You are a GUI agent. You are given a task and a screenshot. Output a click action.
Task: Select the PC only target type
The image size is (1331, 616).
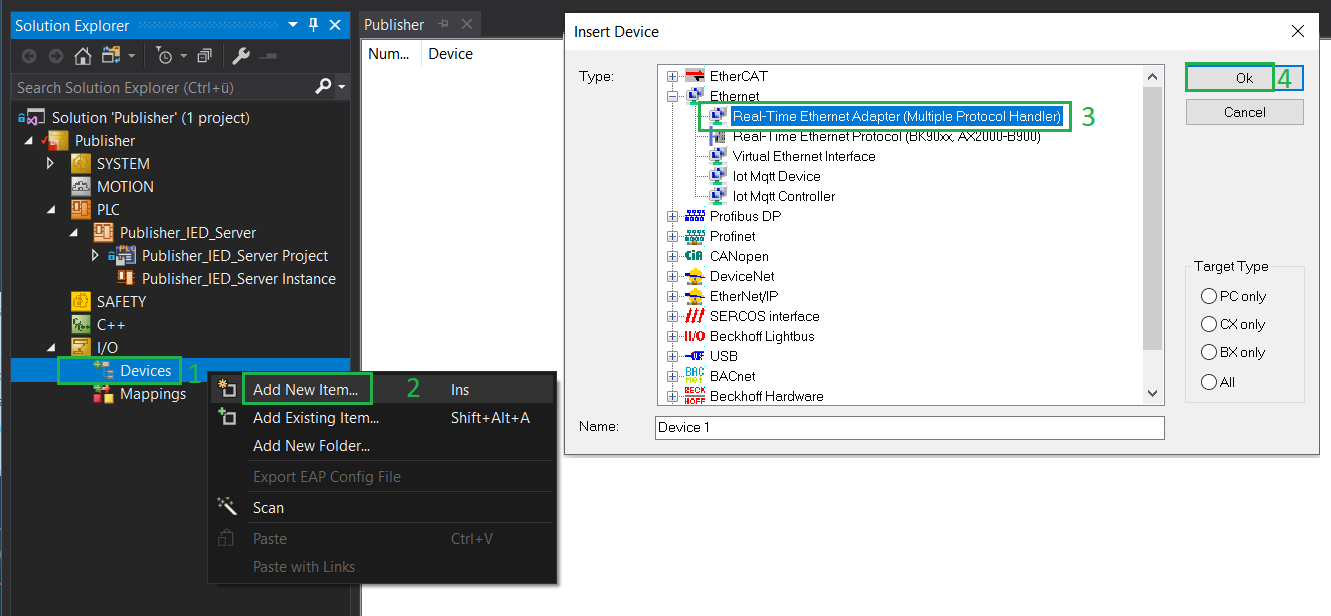pyautogui.click(x=1209, y=296)
